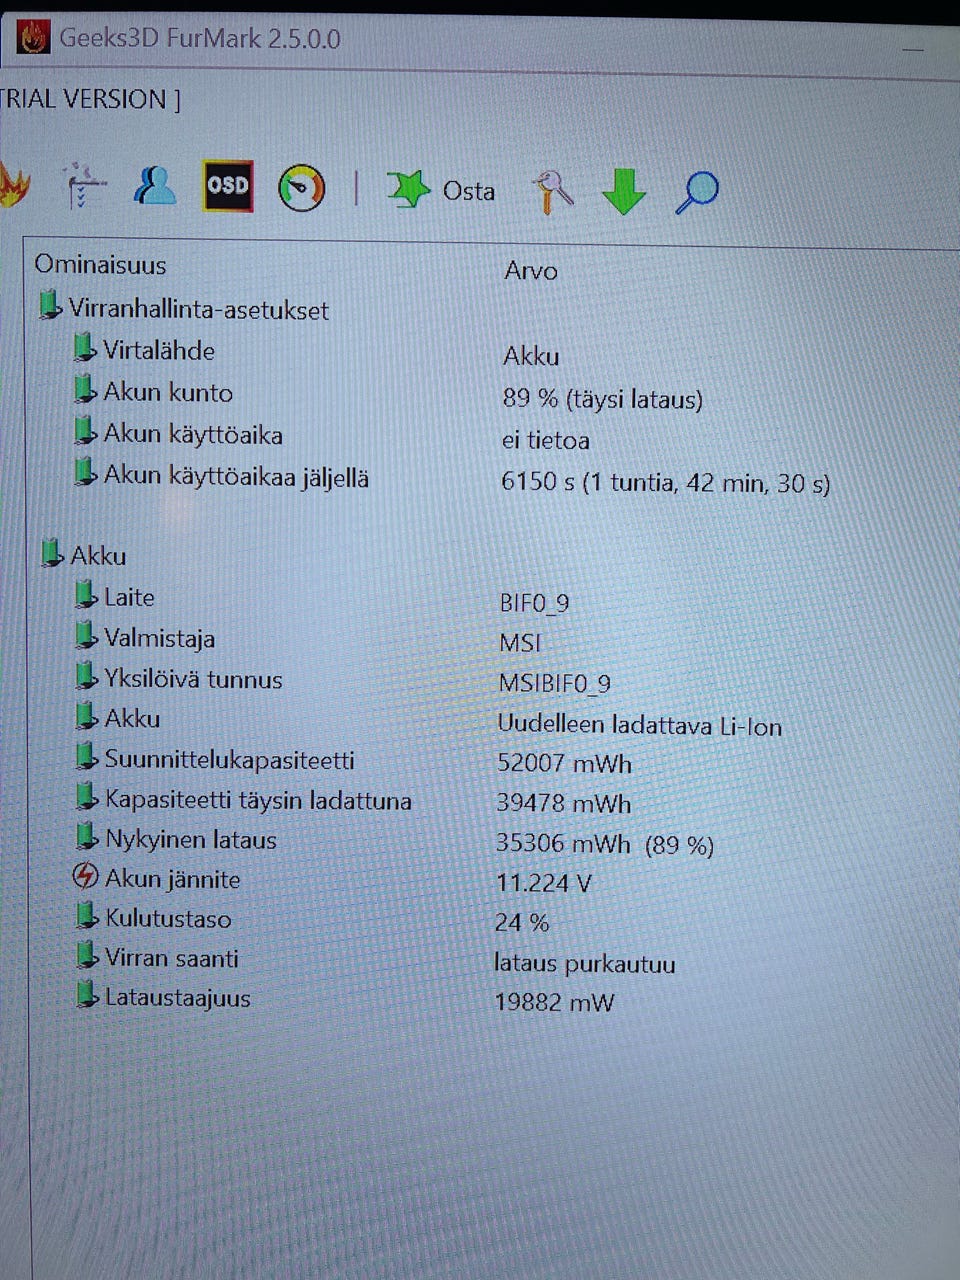The image size is (960, 1280).
Task: Click the battery icon beside Nykyinen lataus
Action: point(88,836)
